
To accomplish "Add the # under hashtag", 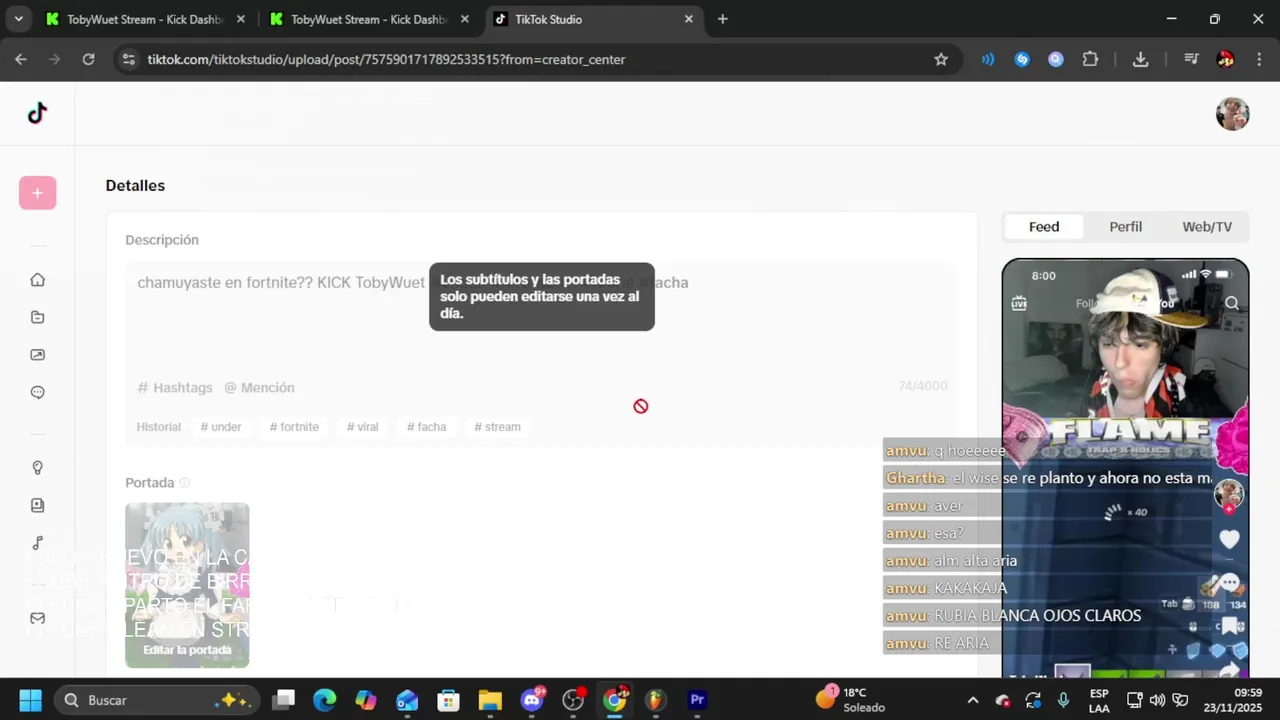I will [221, 427].
